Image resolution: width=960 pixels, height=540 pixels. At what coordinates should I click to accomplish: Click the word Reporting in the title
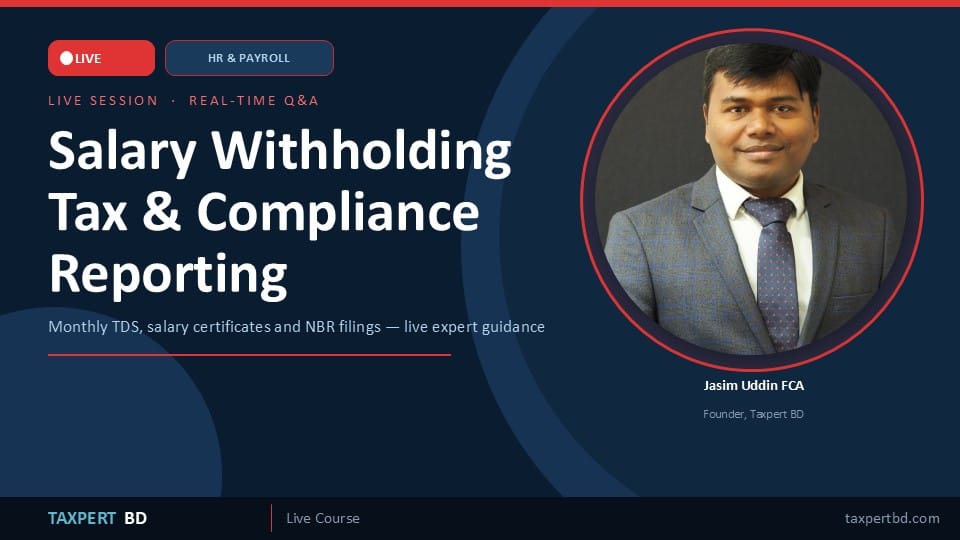(168, 274)
